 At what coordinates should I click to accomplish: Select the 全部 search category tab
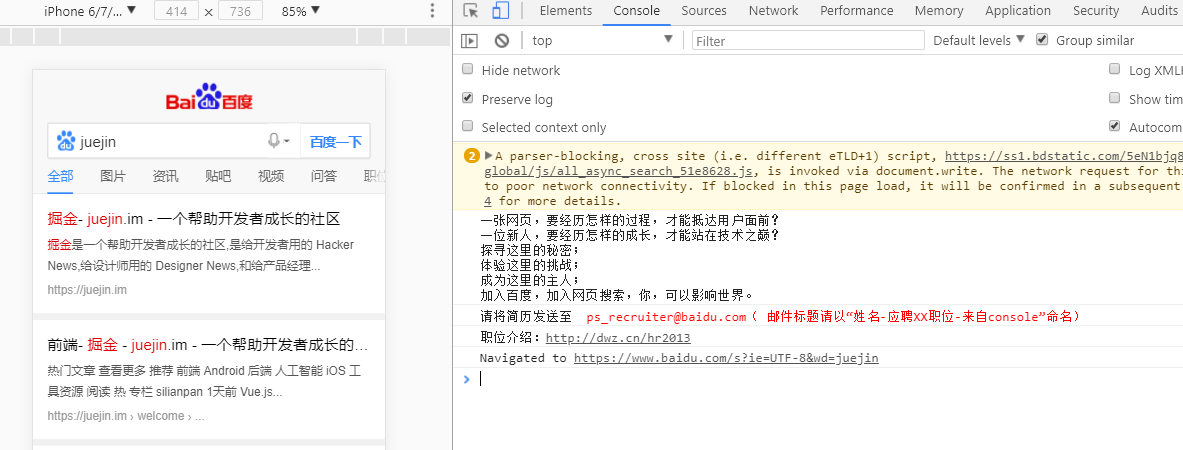coord(60,176)
